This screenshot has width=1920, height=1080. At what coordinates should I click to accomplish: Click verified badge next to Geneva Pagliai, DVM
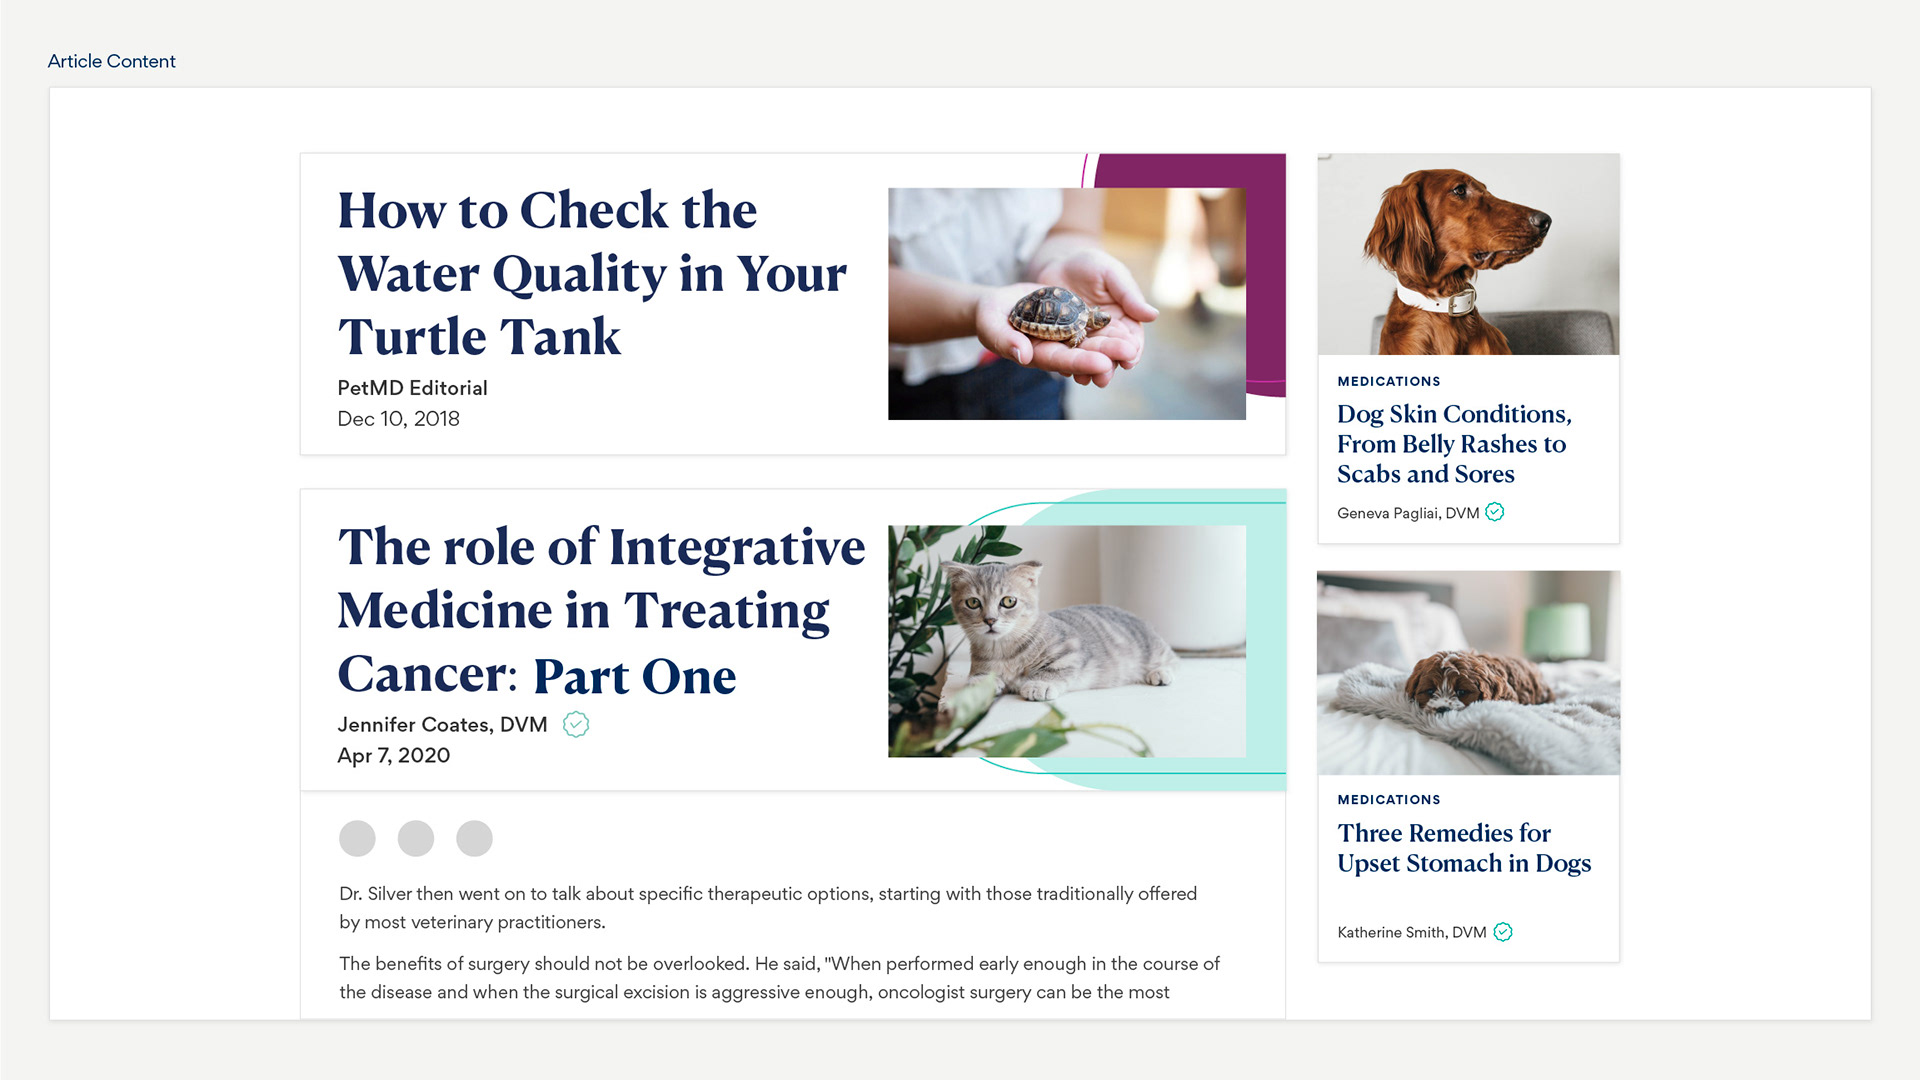click(x=1495, y=512)
